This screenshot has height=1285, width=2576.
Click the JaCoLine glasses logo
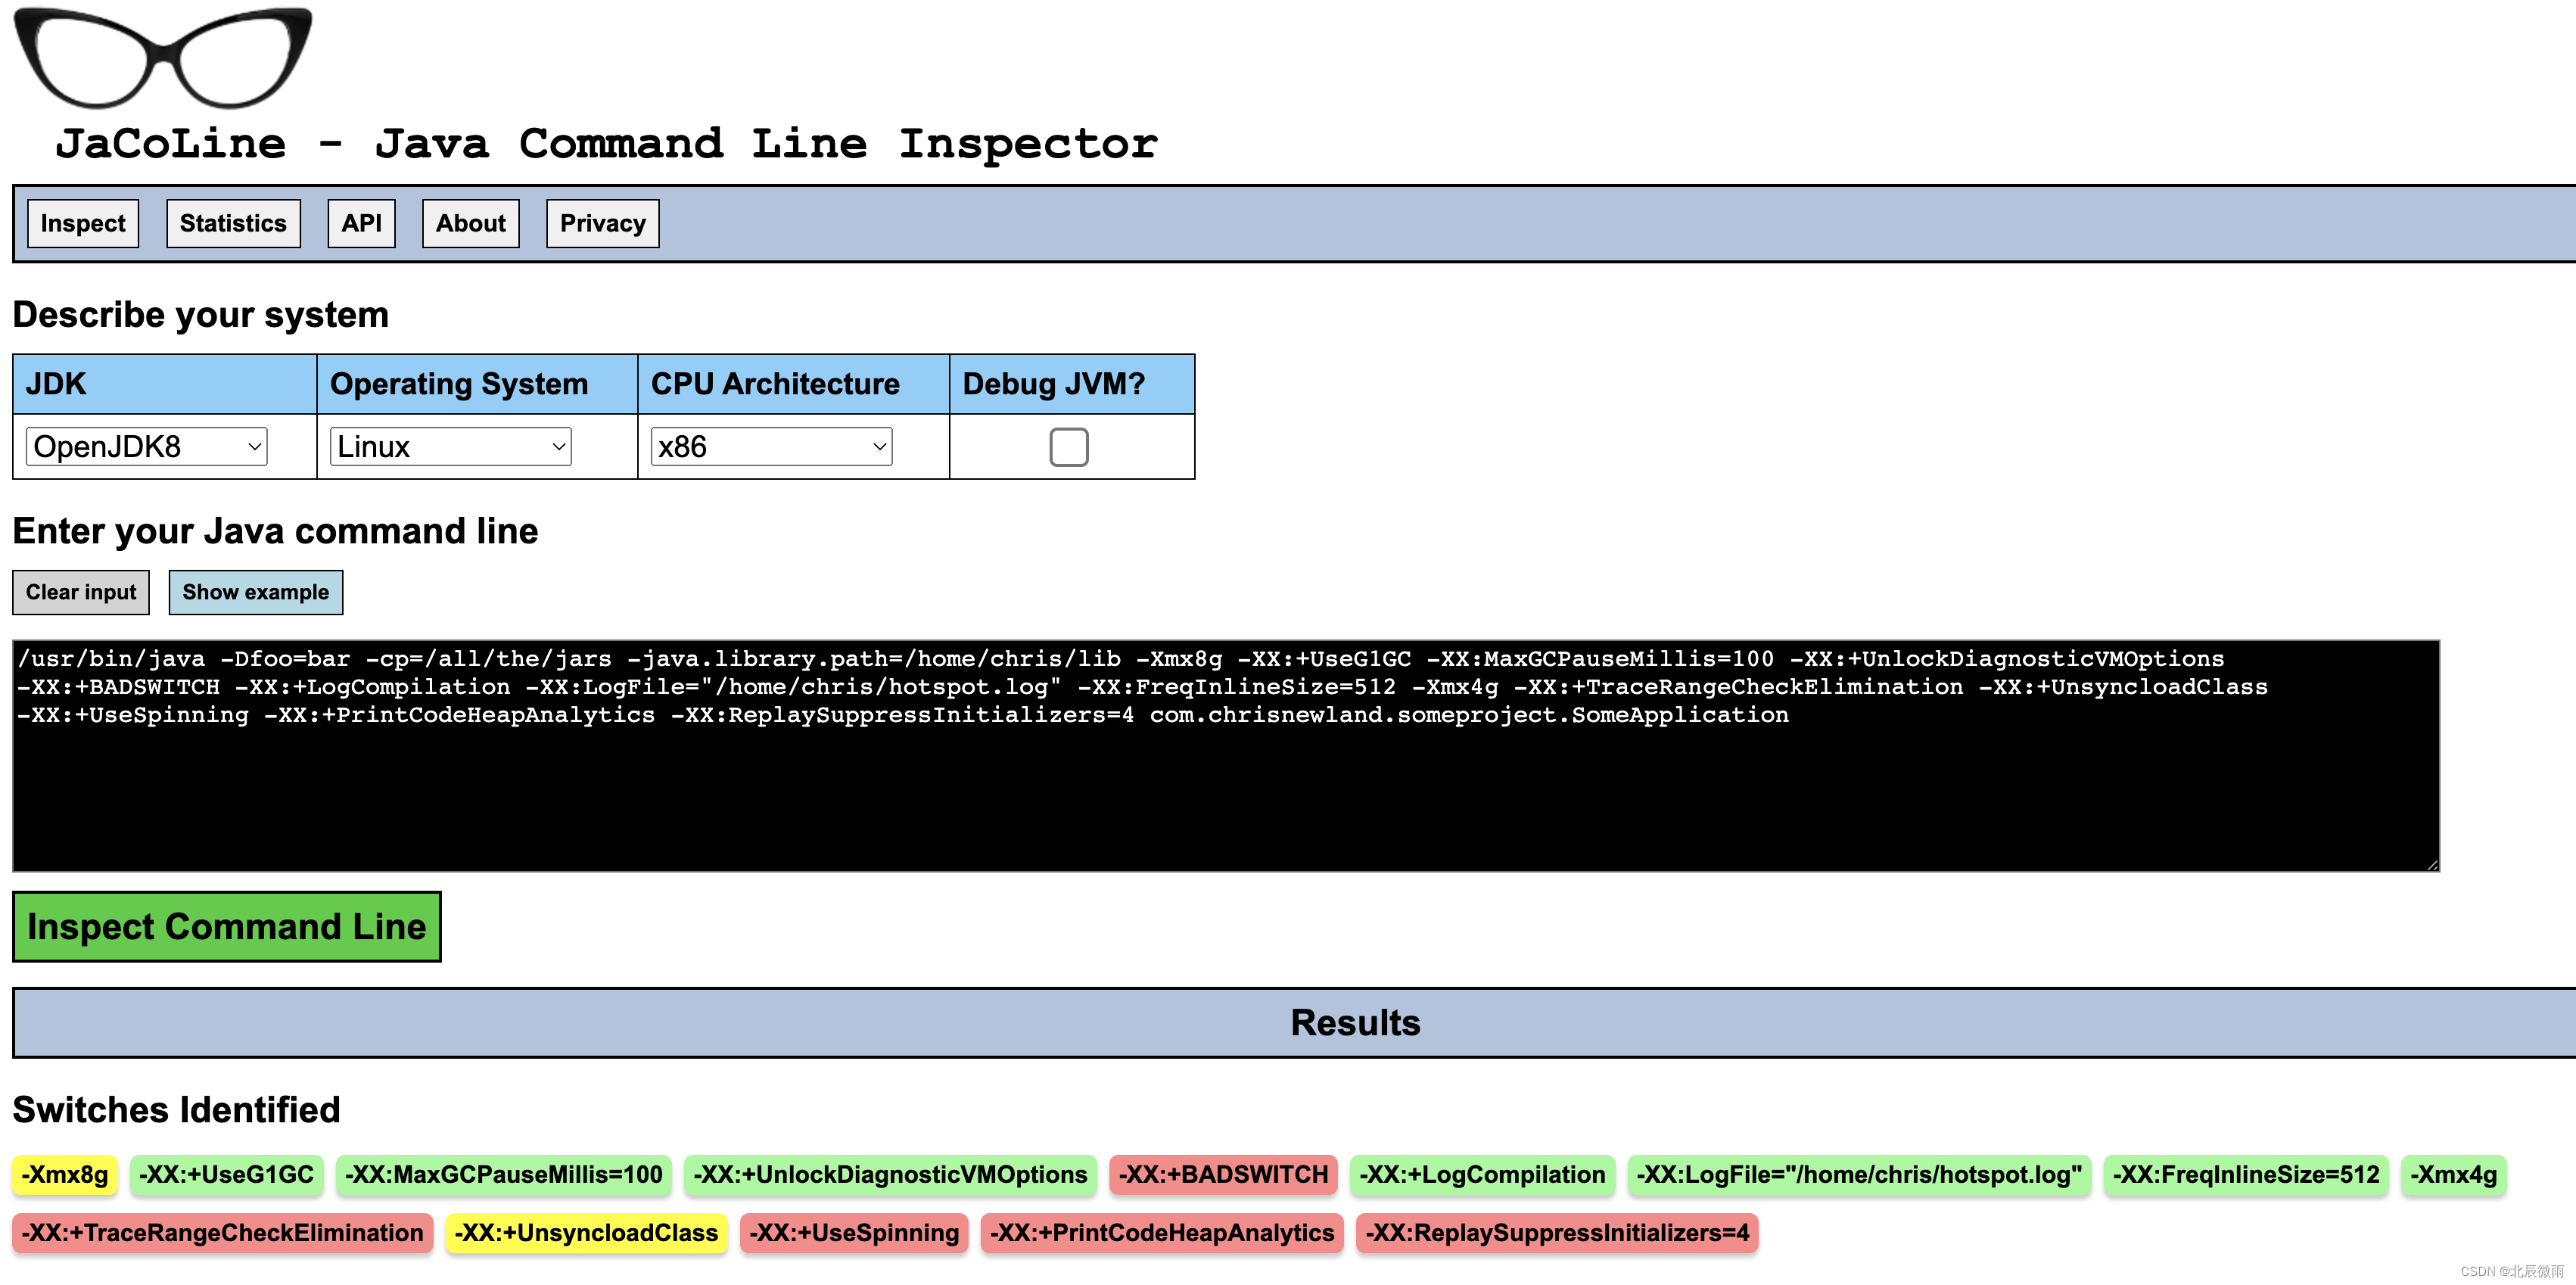point(163,58)
